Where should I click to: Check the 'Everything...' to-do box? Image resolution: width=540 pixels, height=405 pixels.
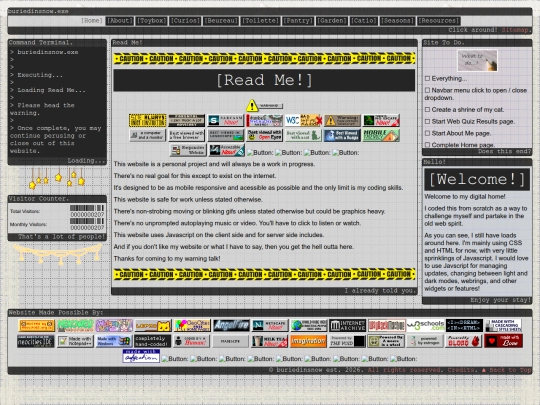pos(427,79)
